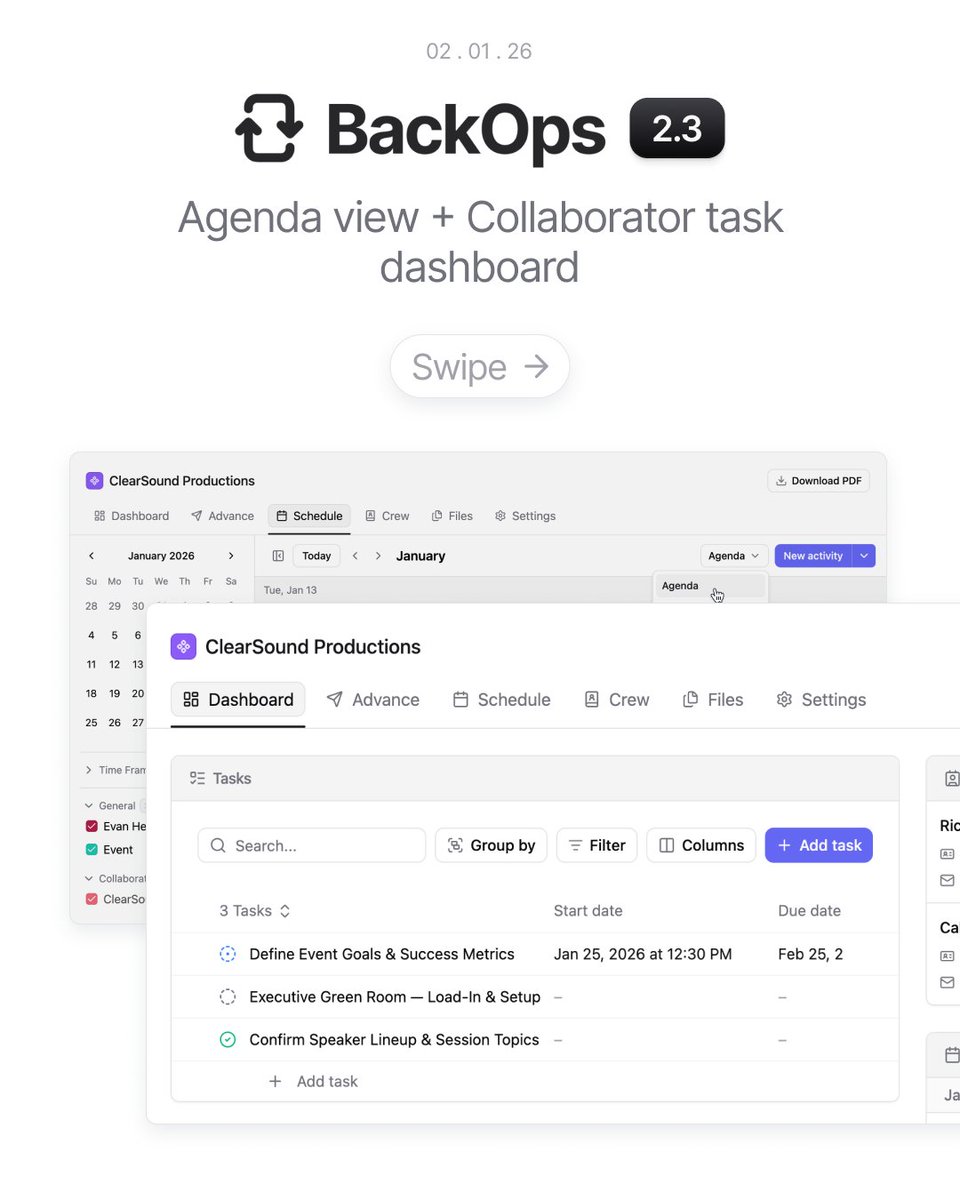Go to next period before January heading
960x1200 pixels.
[x=378, y=556]
